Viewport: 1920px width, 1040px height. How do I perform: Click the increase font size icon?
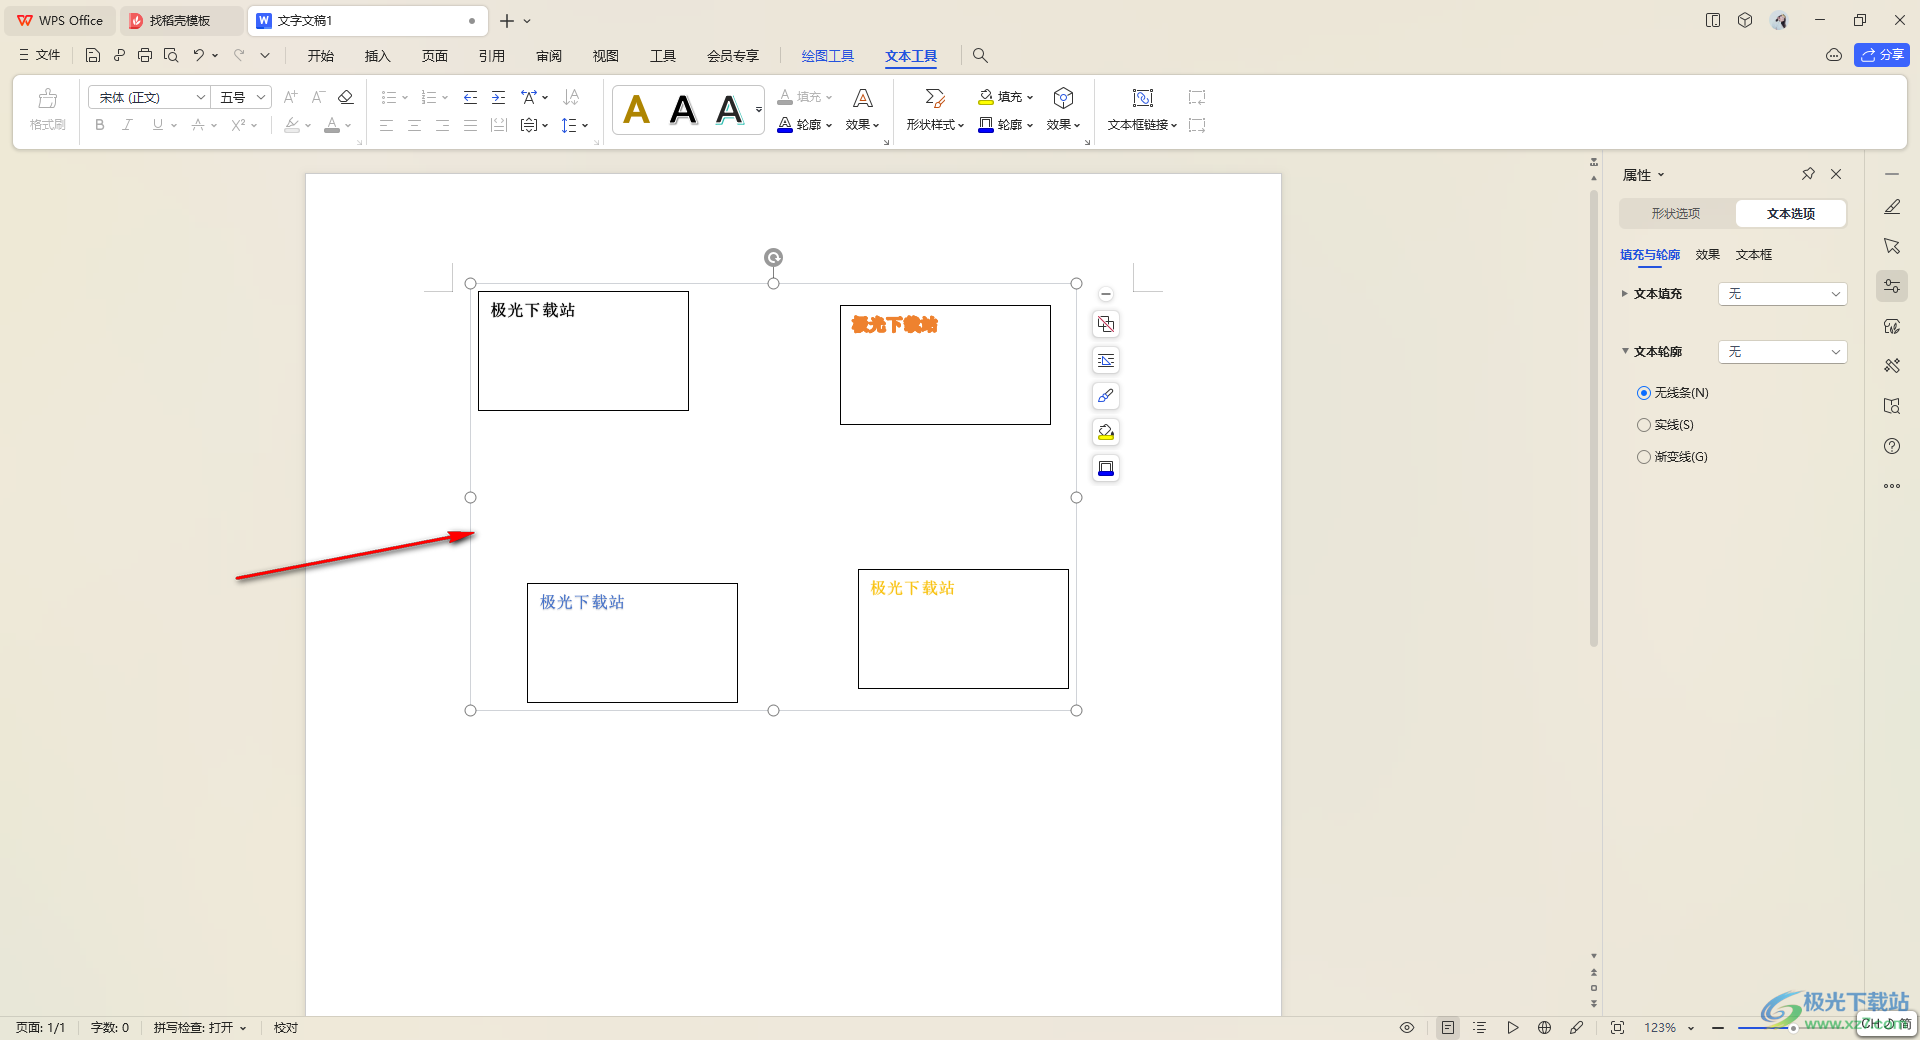click(x=290, y=97)
